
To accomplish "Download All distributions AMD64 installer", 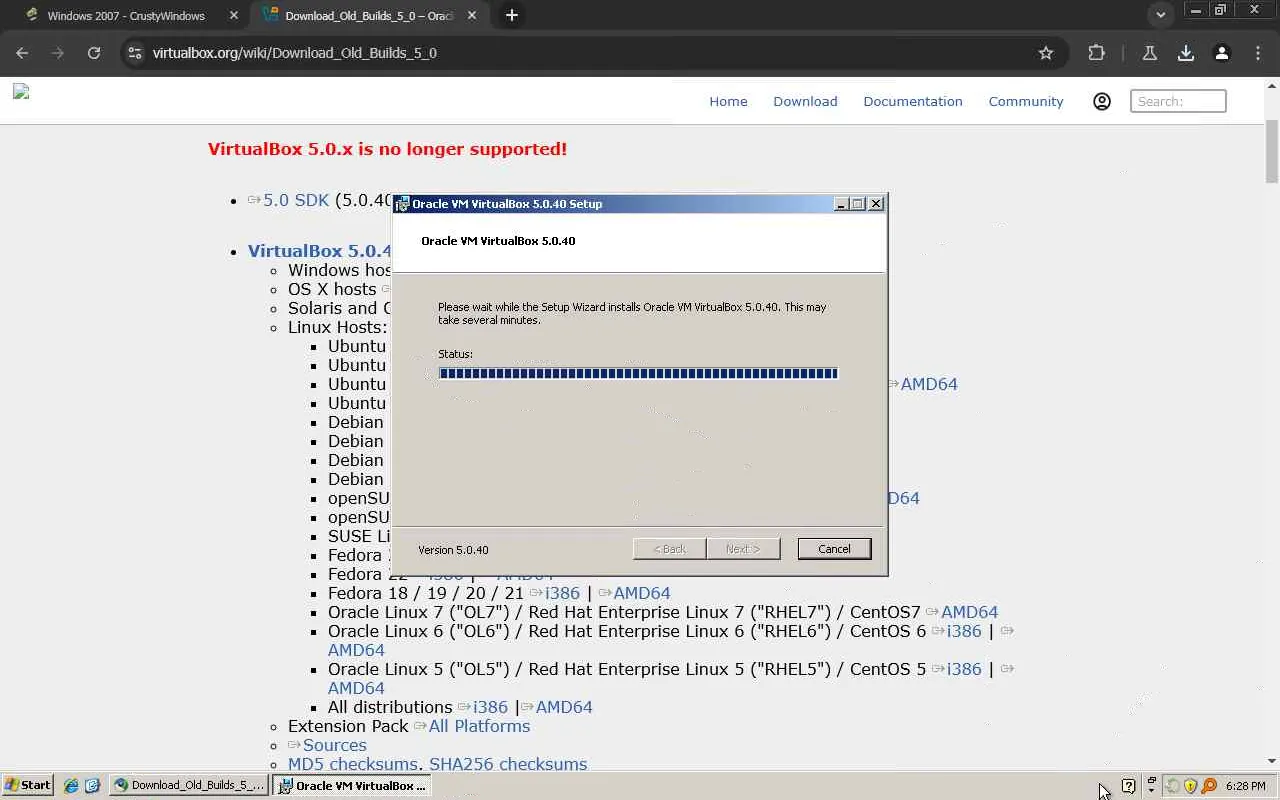I will click(564, 707).
